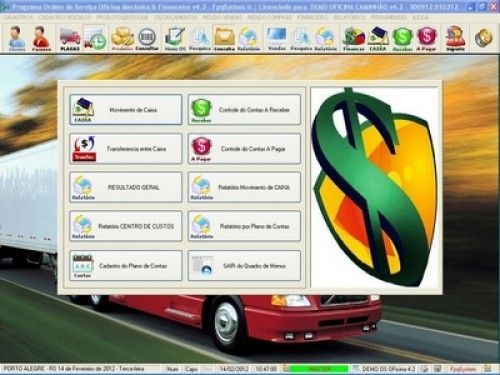
Task: Open the Fornecedores toolbar icon (red person)
Action: pos(41,38)
